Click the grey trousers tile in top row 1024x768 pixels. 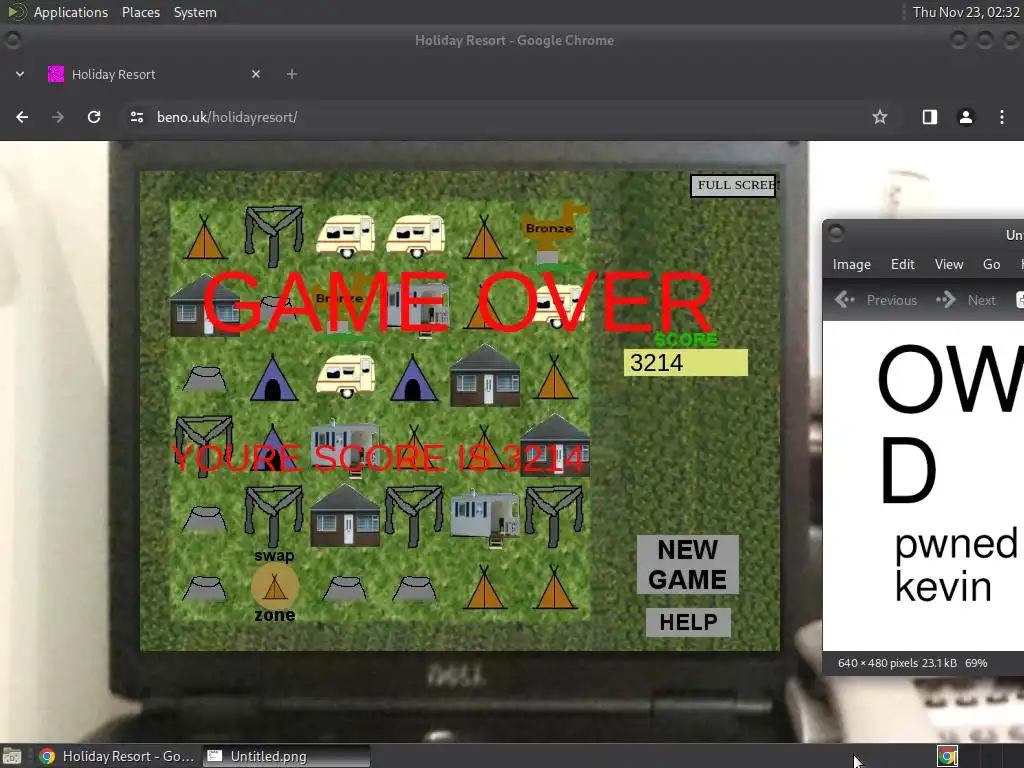274,235
